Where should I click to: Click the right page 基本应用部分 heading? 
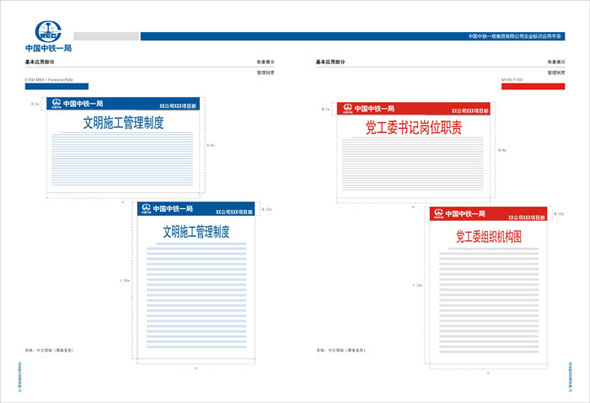pos(330,62)
